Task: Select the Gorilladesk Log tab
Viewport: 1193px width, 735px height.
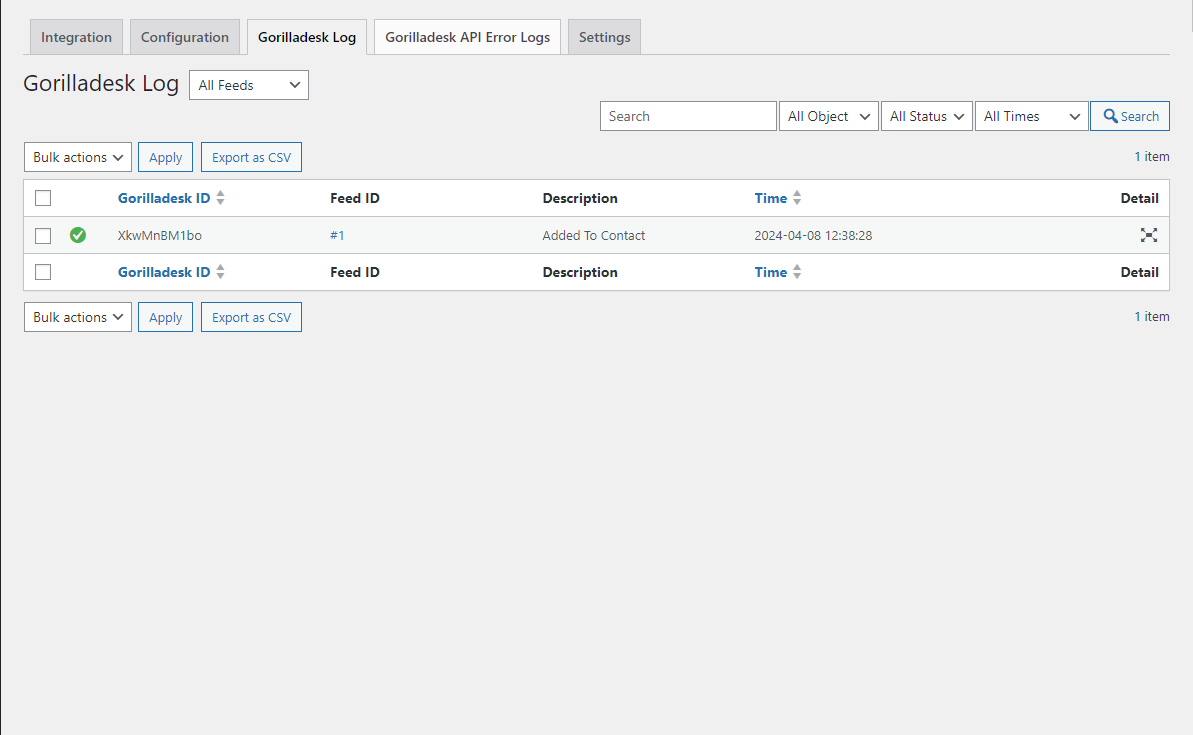Action: [x=307, y=37]
